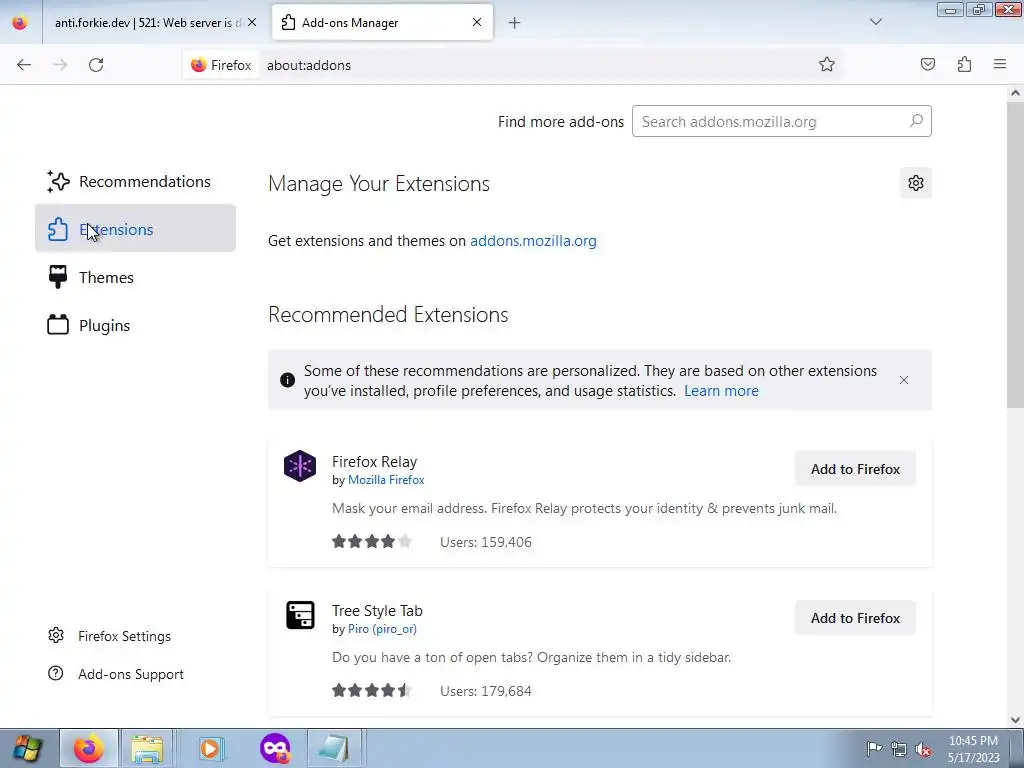
Task: Open the Learn more link
Action: click(x=721, y=391)
